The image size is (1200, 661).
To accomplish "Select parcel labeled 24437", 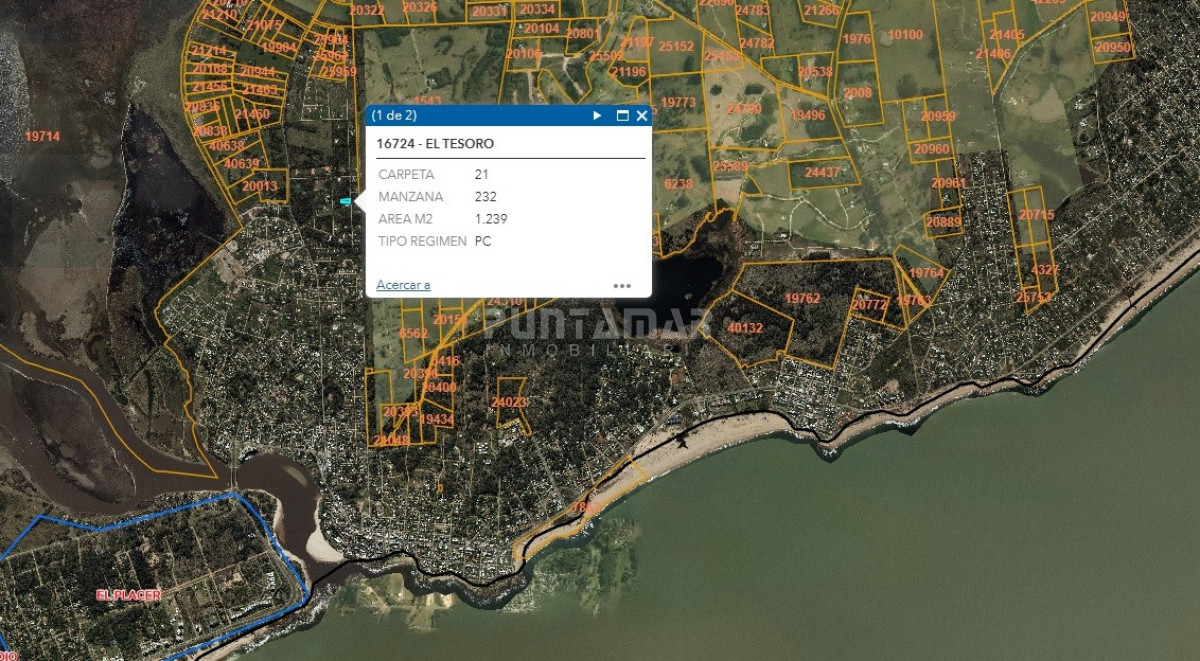I will (x=823, y=172).
